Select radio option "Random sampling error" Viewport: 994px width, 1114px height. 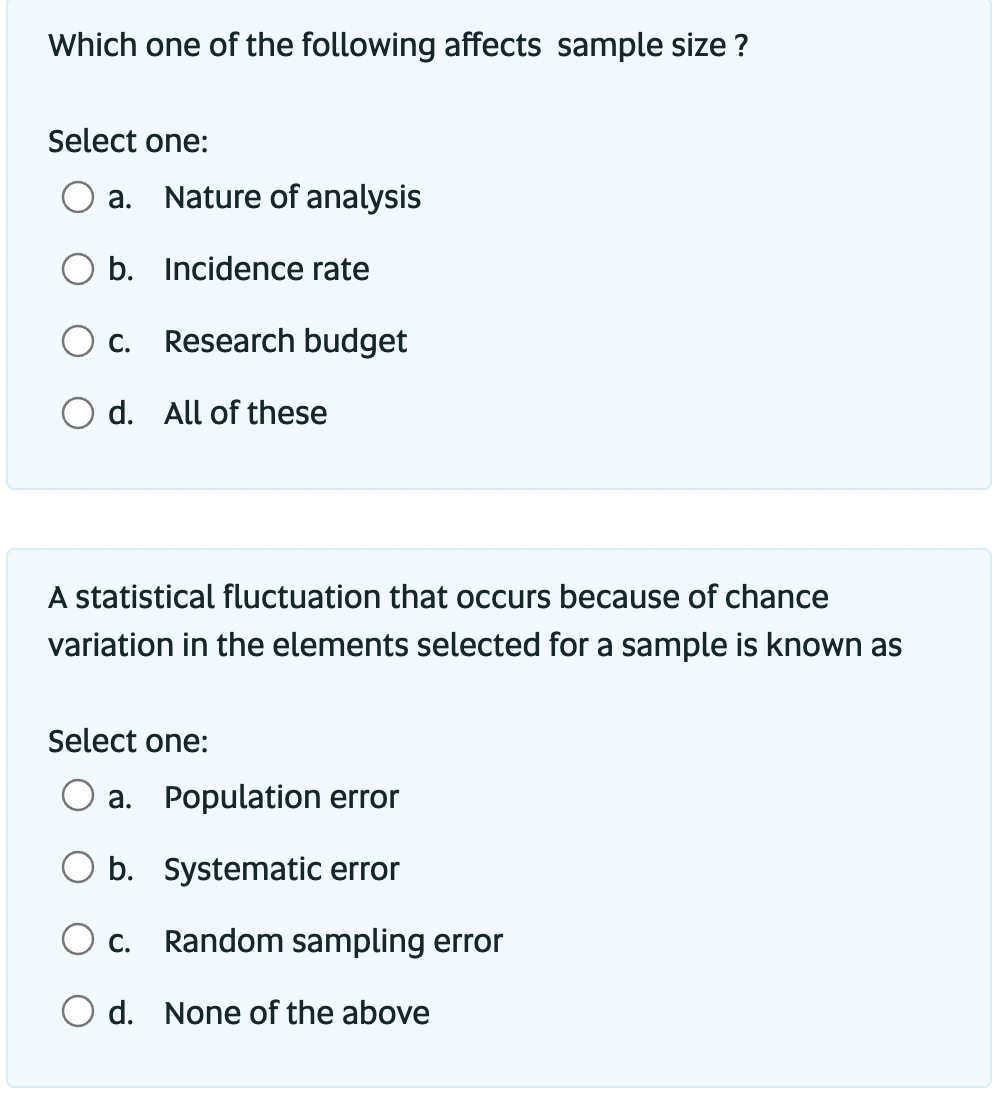click(x=78, y=940)
